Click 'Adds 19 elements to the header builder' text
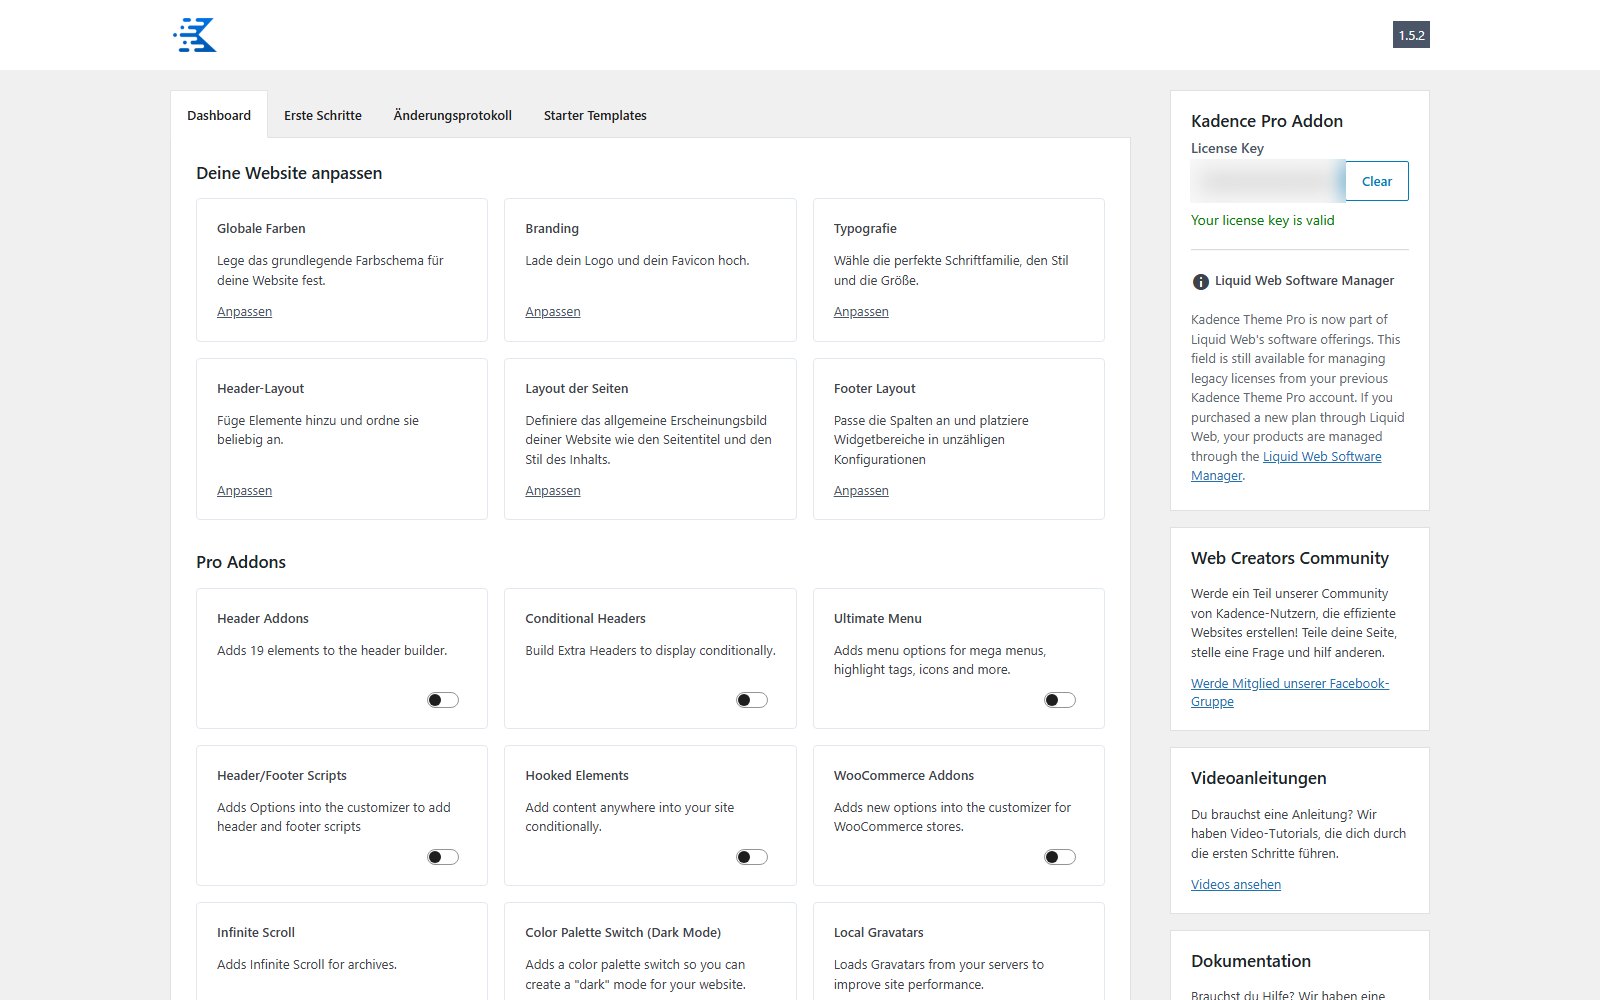 click(332, 651)
